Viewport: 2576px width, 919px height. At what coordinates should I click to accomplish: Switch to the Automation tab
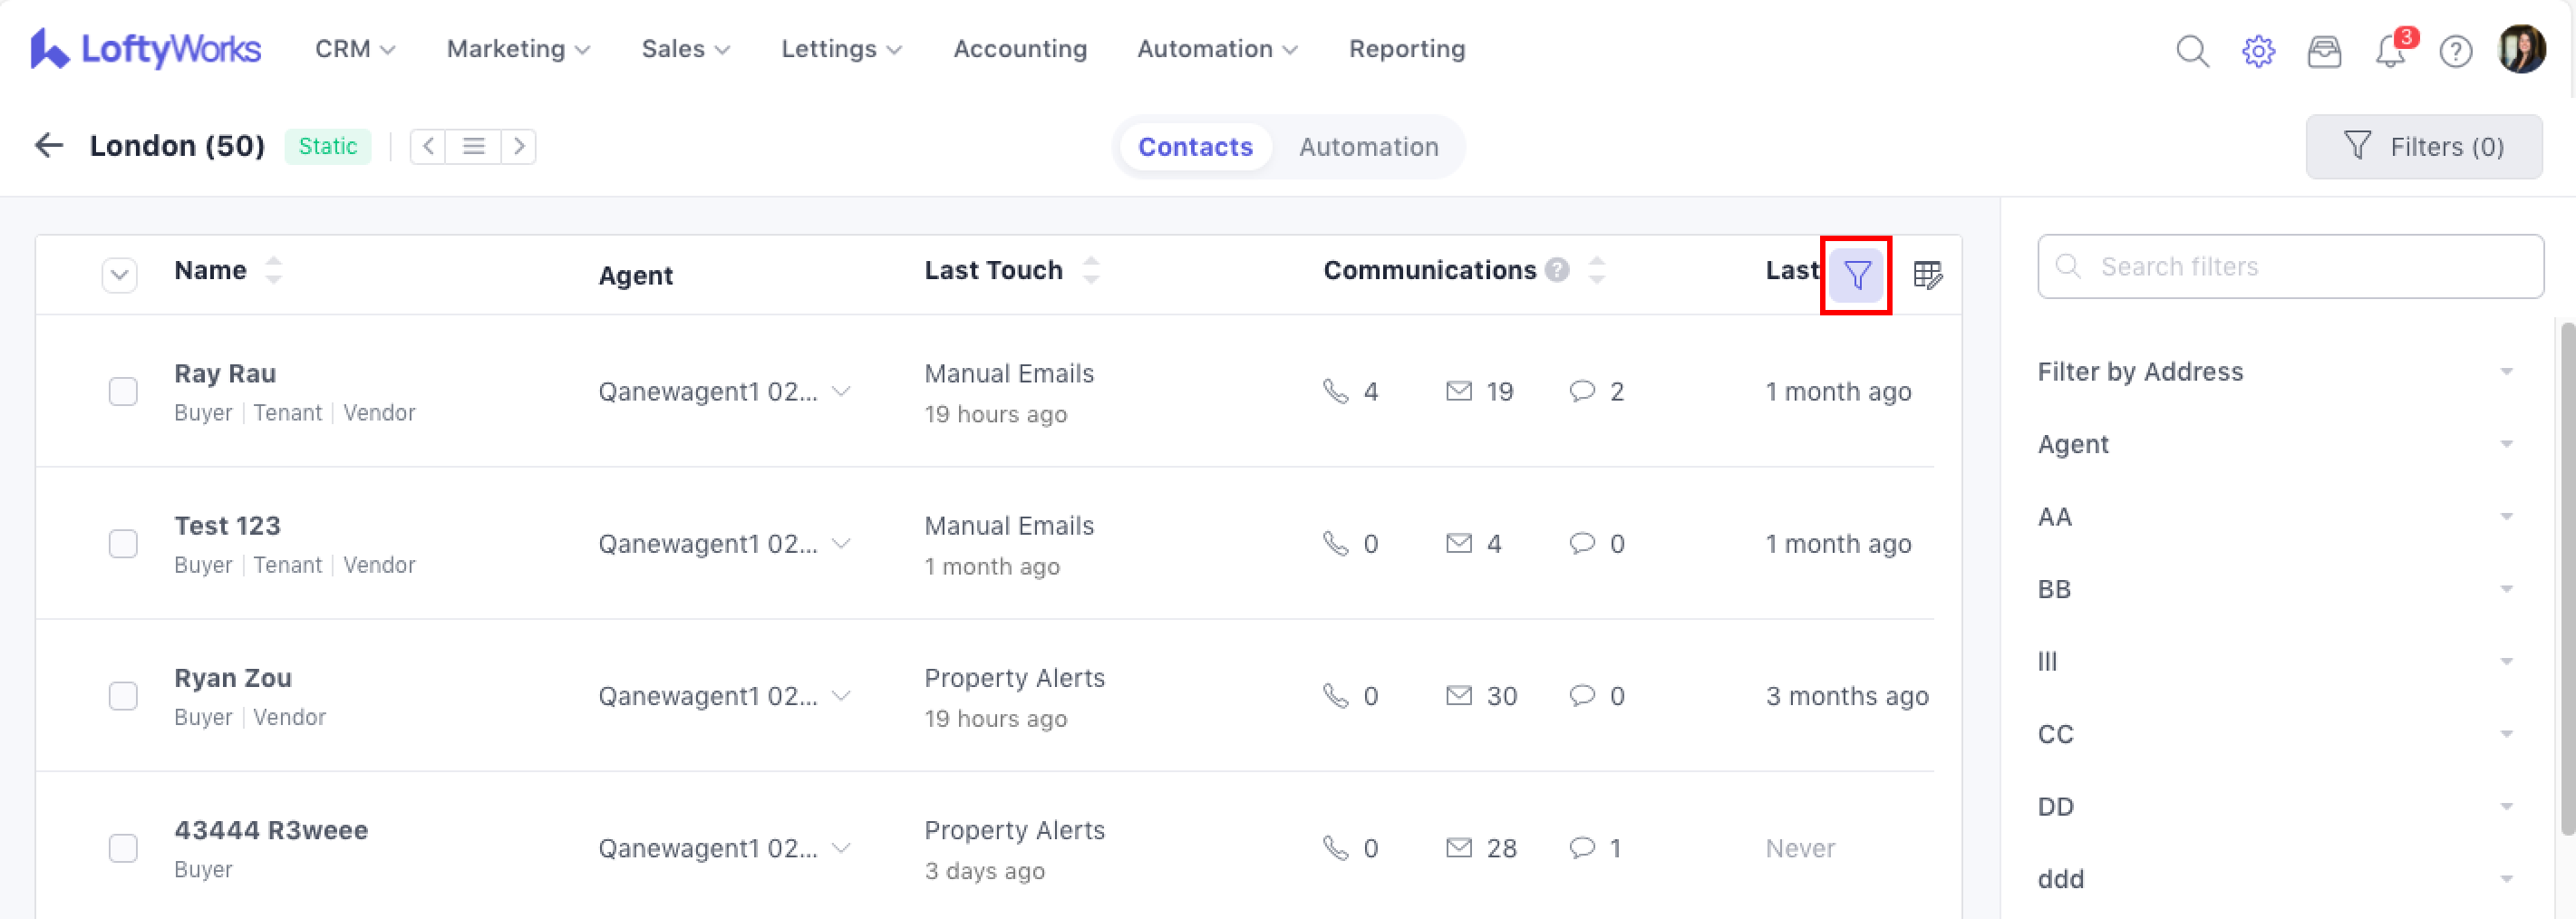click(x=1368, y=147)
